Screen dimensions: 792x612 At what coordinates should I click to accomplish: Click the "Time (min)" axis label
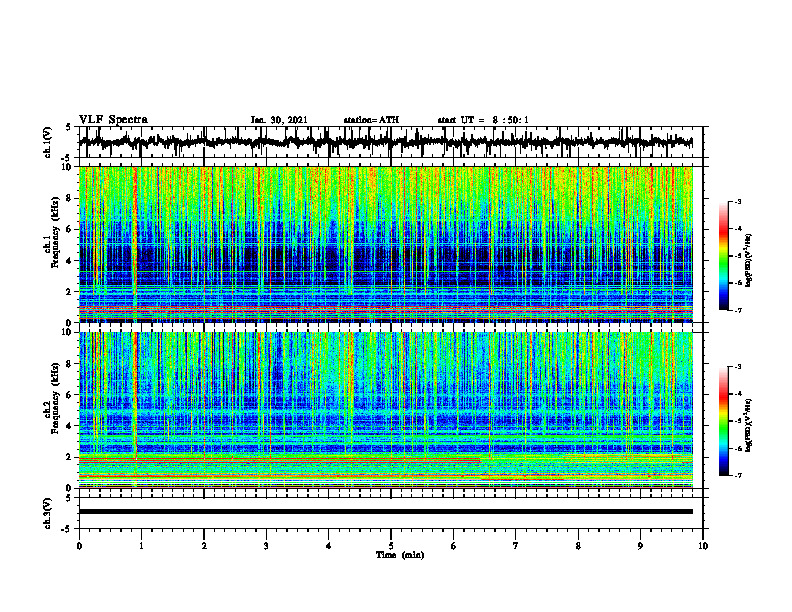coord(400,555)
